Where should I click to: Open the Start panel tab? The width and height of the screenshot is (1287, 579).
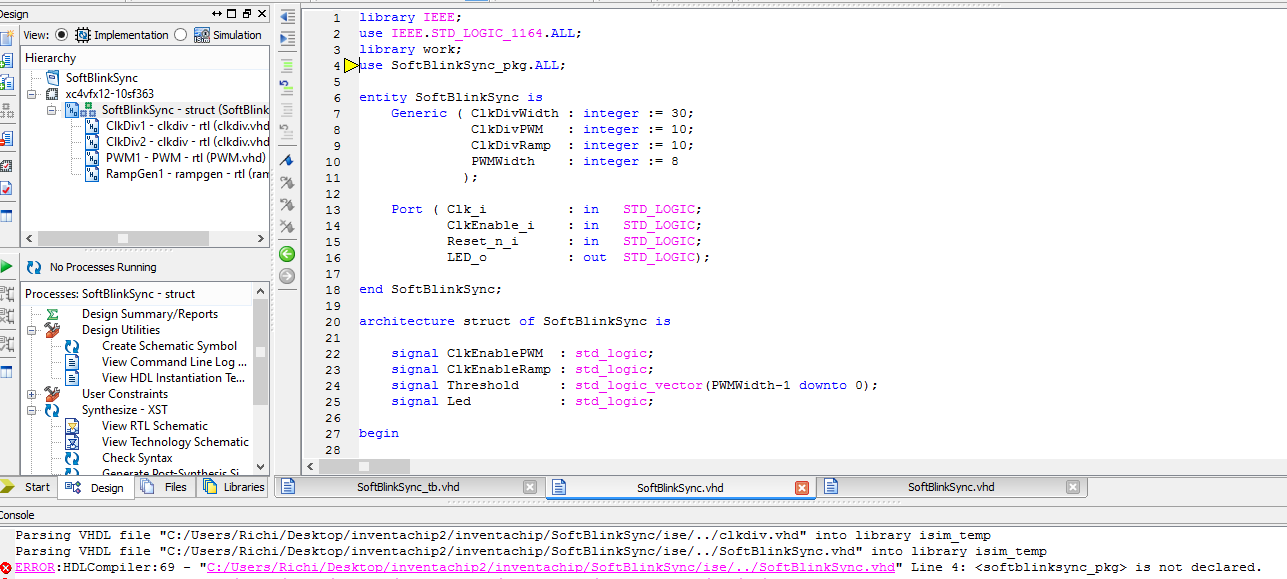click(x=28, y=487)
